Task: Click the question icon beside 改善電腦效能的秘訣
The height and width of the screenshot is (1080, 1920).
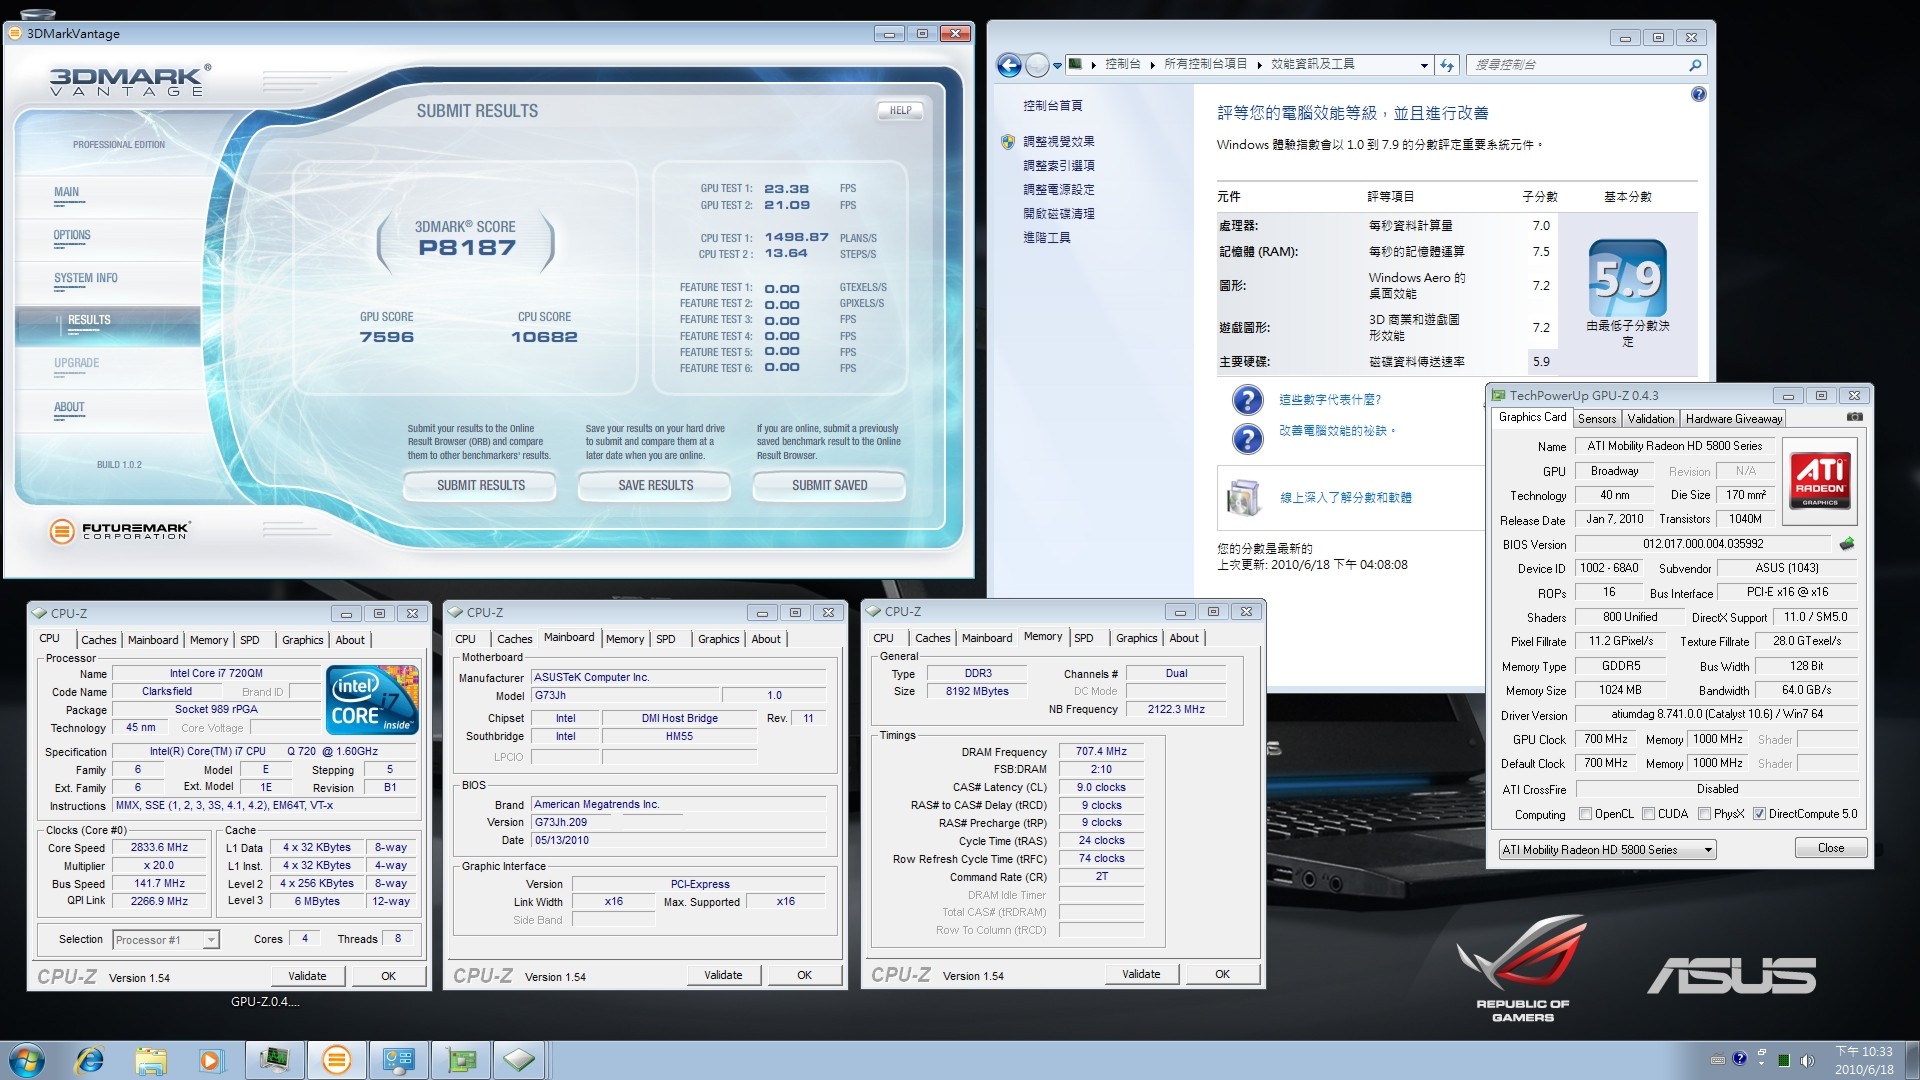Action: [x=1247, y=438]
